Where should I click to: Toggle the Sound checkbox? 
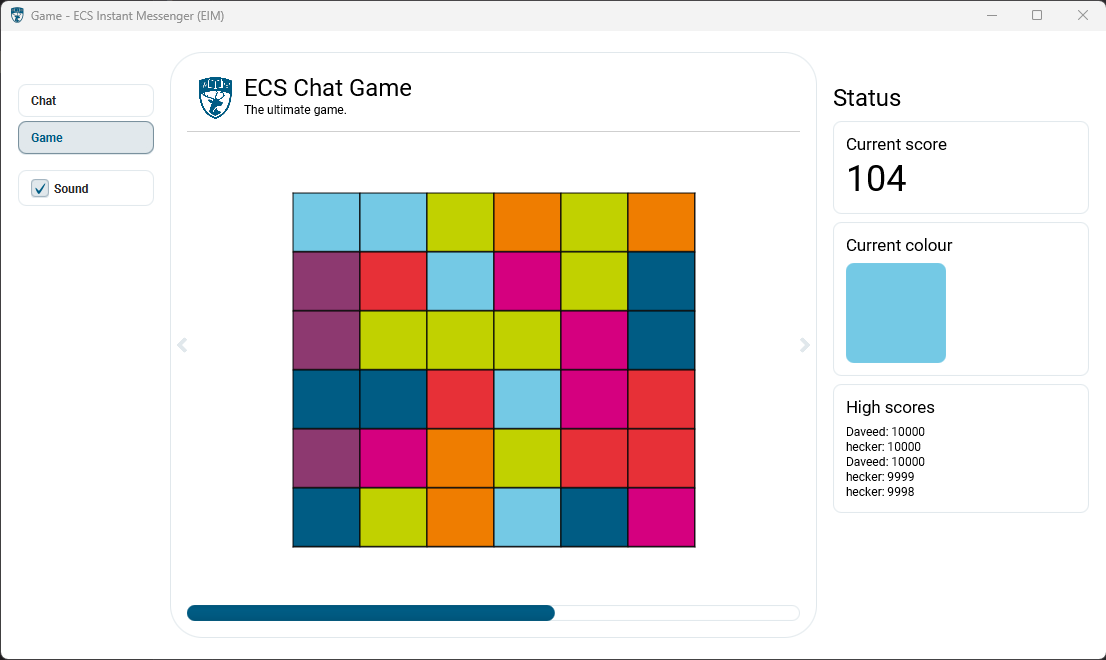(x=40, y=188)
